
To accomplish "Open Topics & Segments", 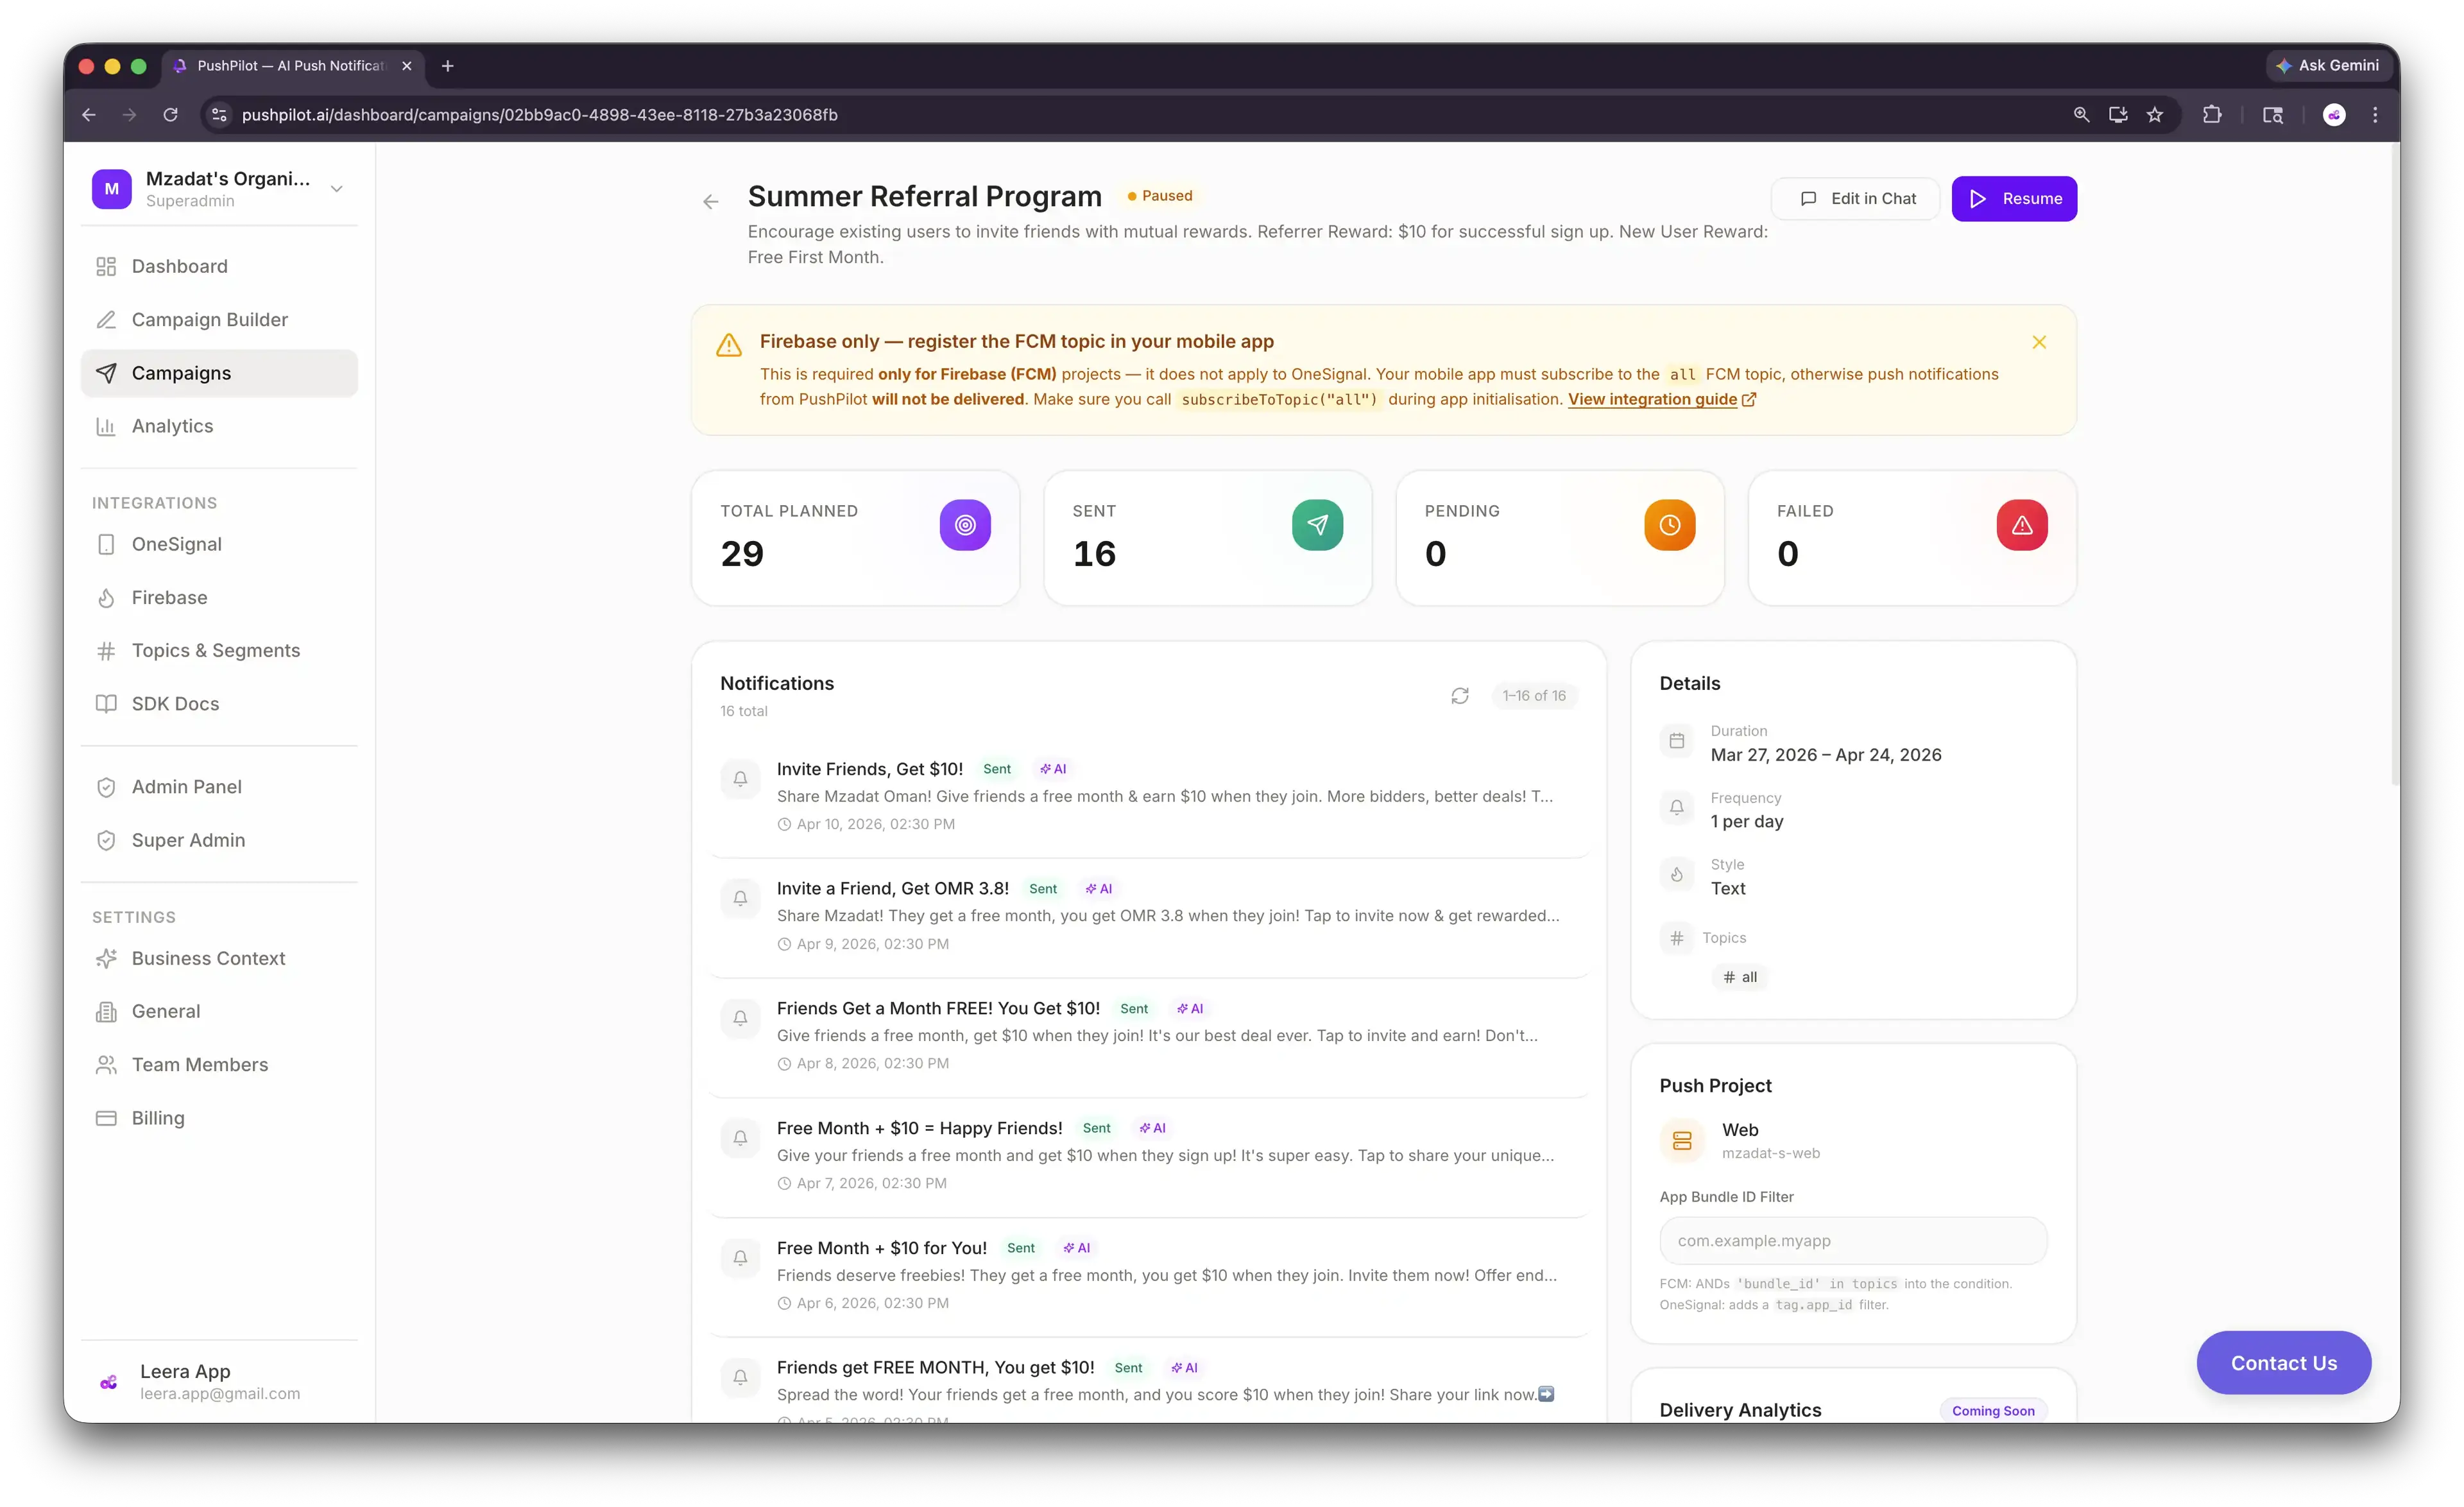I will [x=219, y=650].
